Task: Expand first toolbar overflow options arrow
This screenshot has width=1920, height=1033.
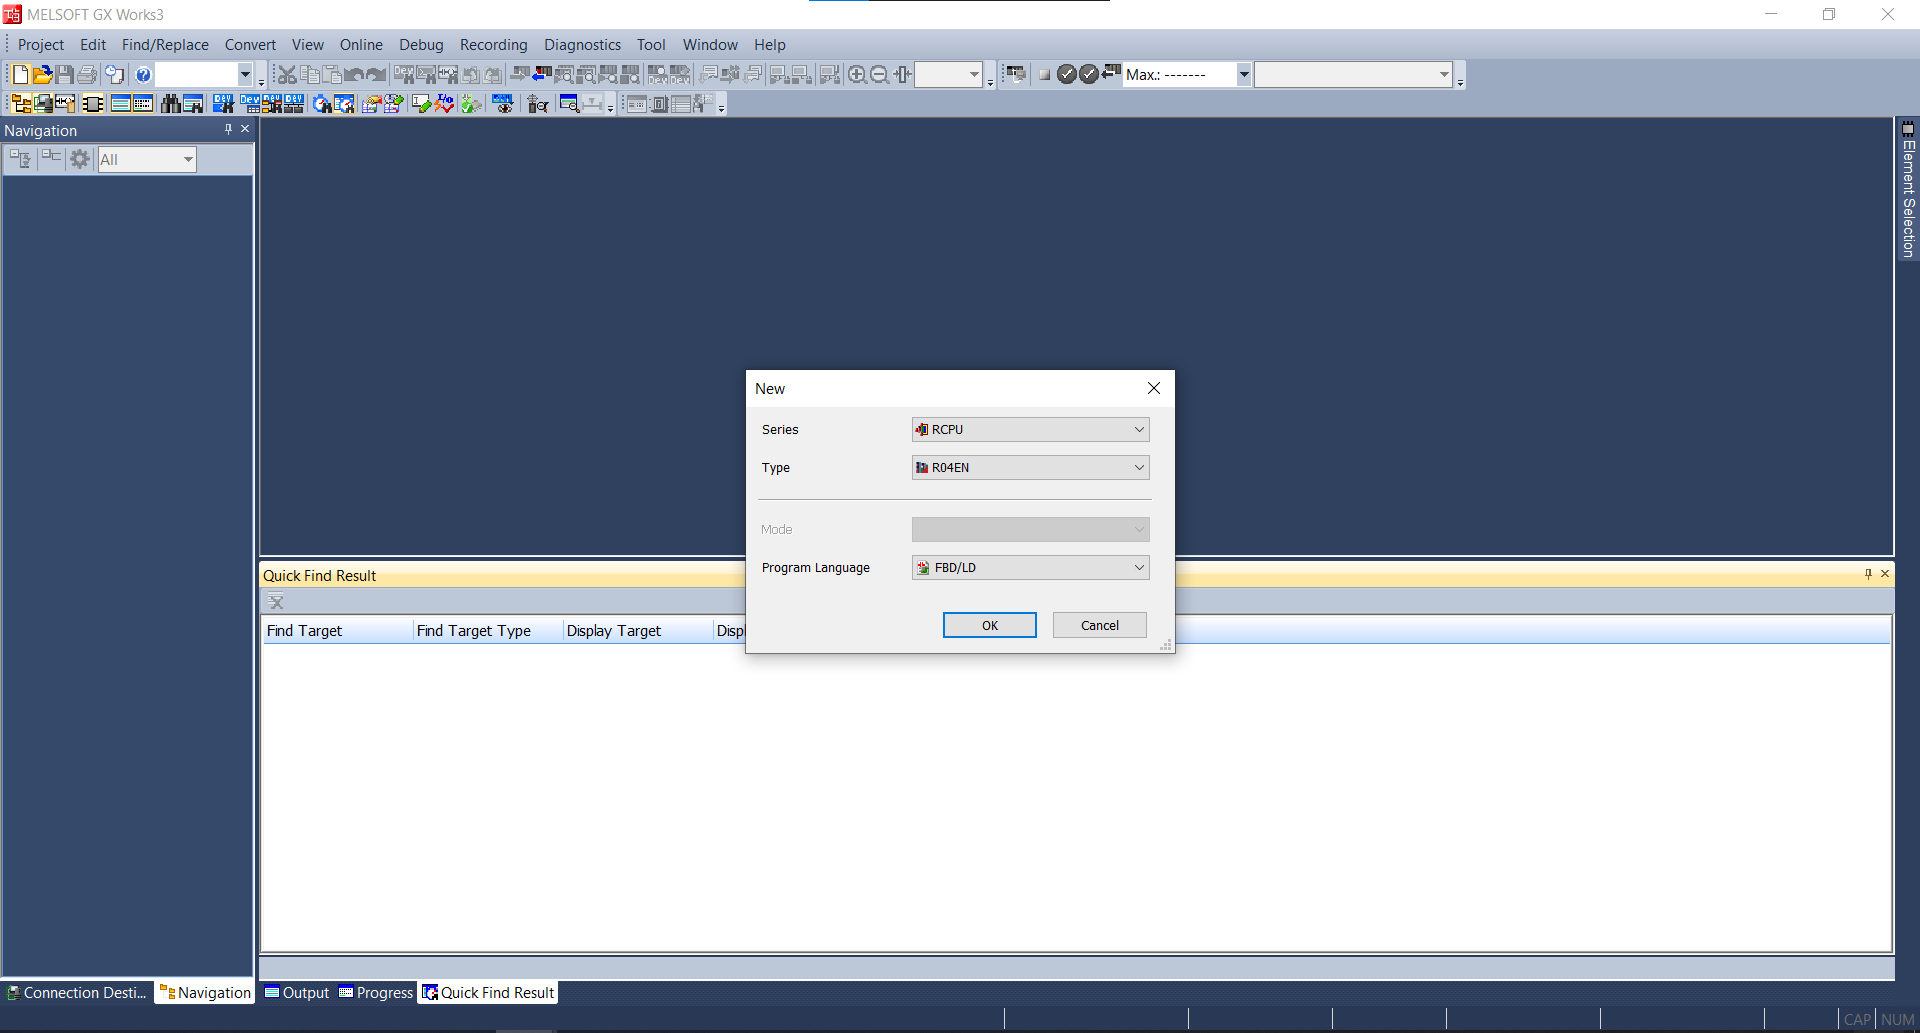Action: (261, 82)
